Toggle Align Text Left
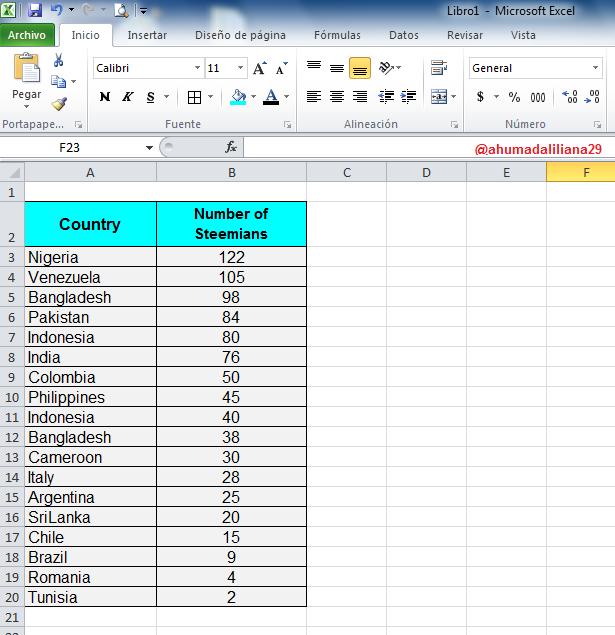 click(x=314, y=97)
